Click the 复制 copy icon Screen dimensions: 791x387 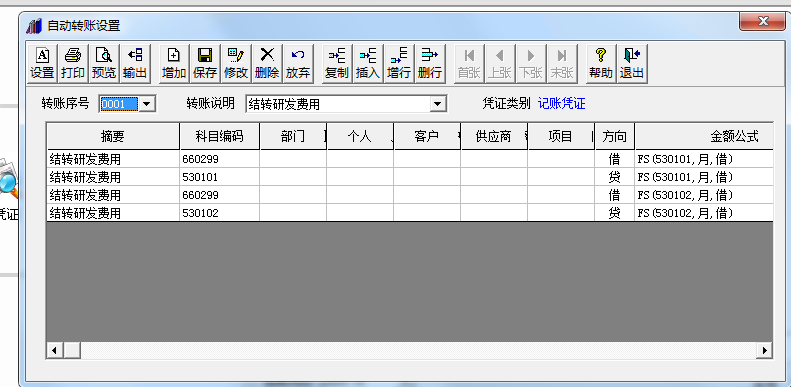coord(337,64)
